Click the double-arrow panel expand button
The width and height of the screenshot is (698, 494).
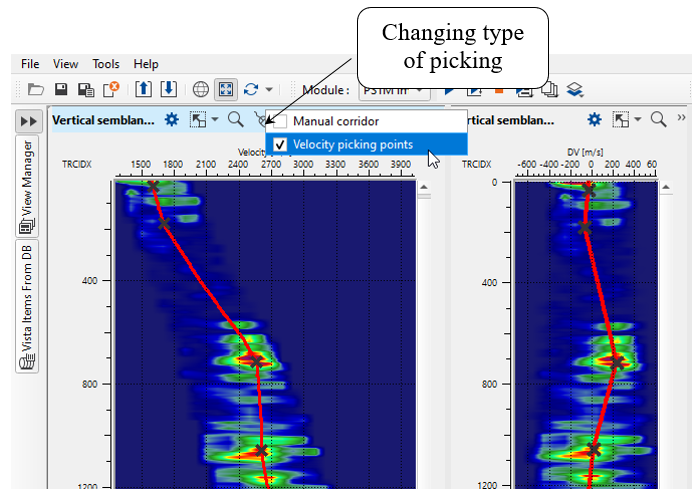pos(28,120)
